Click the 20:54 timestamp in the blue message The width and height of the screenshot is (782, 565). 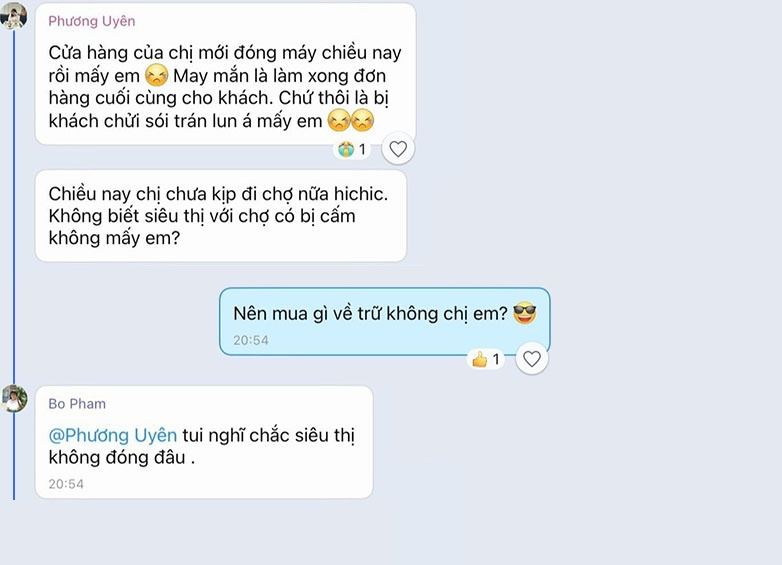coord(251,340)
